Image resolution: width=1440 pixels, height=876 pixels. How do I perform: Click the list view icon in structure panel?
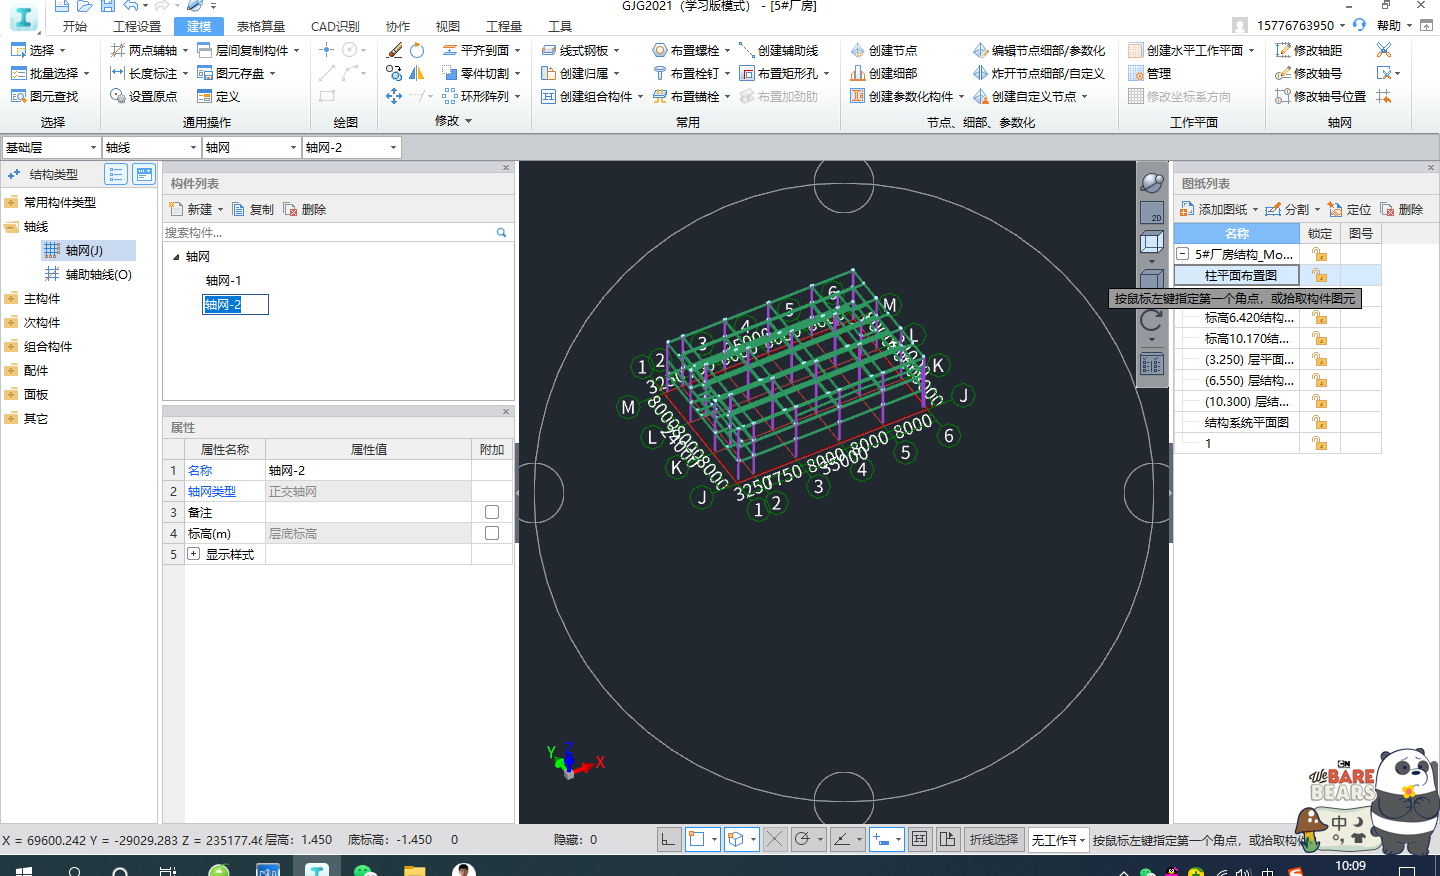point(116,174)
